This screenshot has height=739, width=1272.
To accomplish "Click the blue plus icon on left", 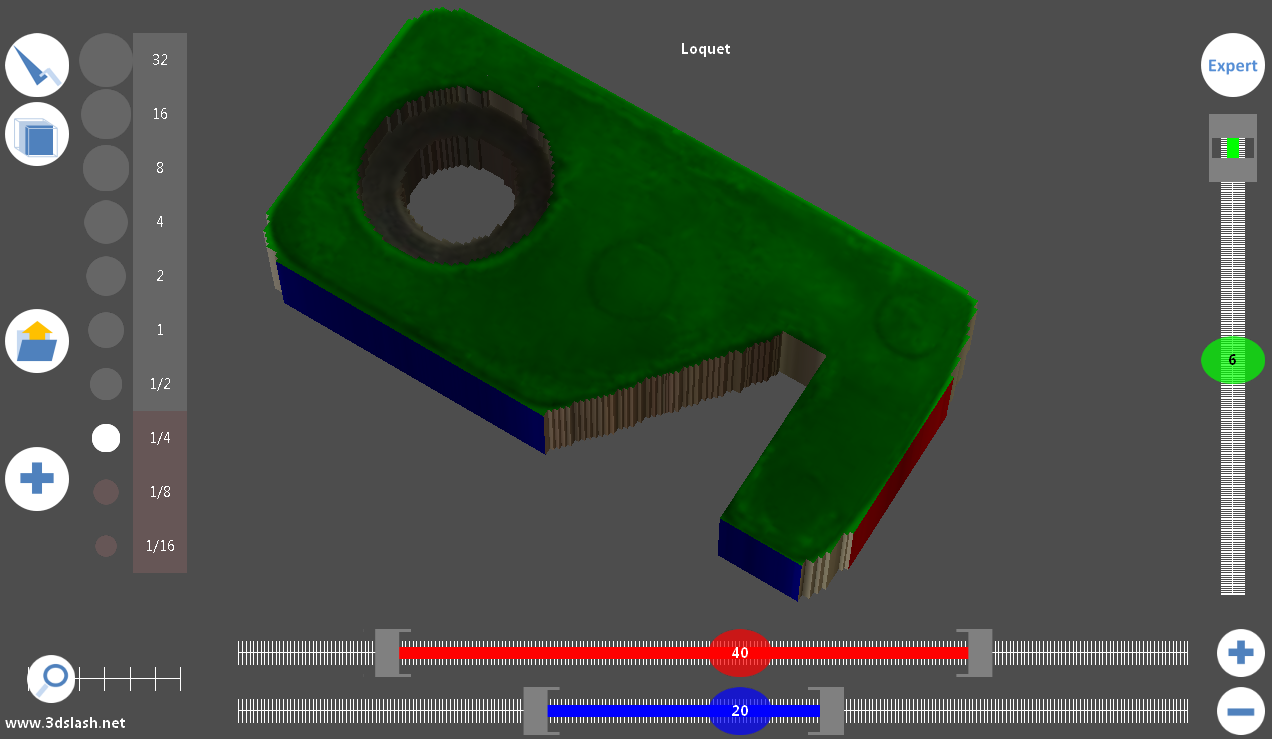I will click(x=37, y=479).
